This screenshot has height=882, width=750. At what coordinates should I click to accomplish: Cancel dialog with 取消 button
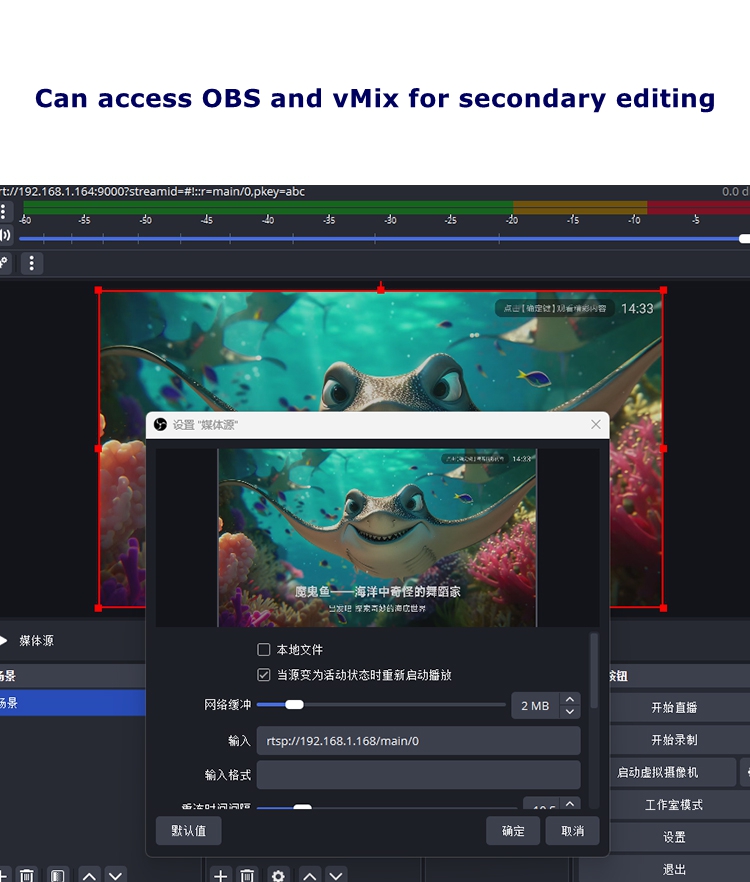[x=572, y=830]
